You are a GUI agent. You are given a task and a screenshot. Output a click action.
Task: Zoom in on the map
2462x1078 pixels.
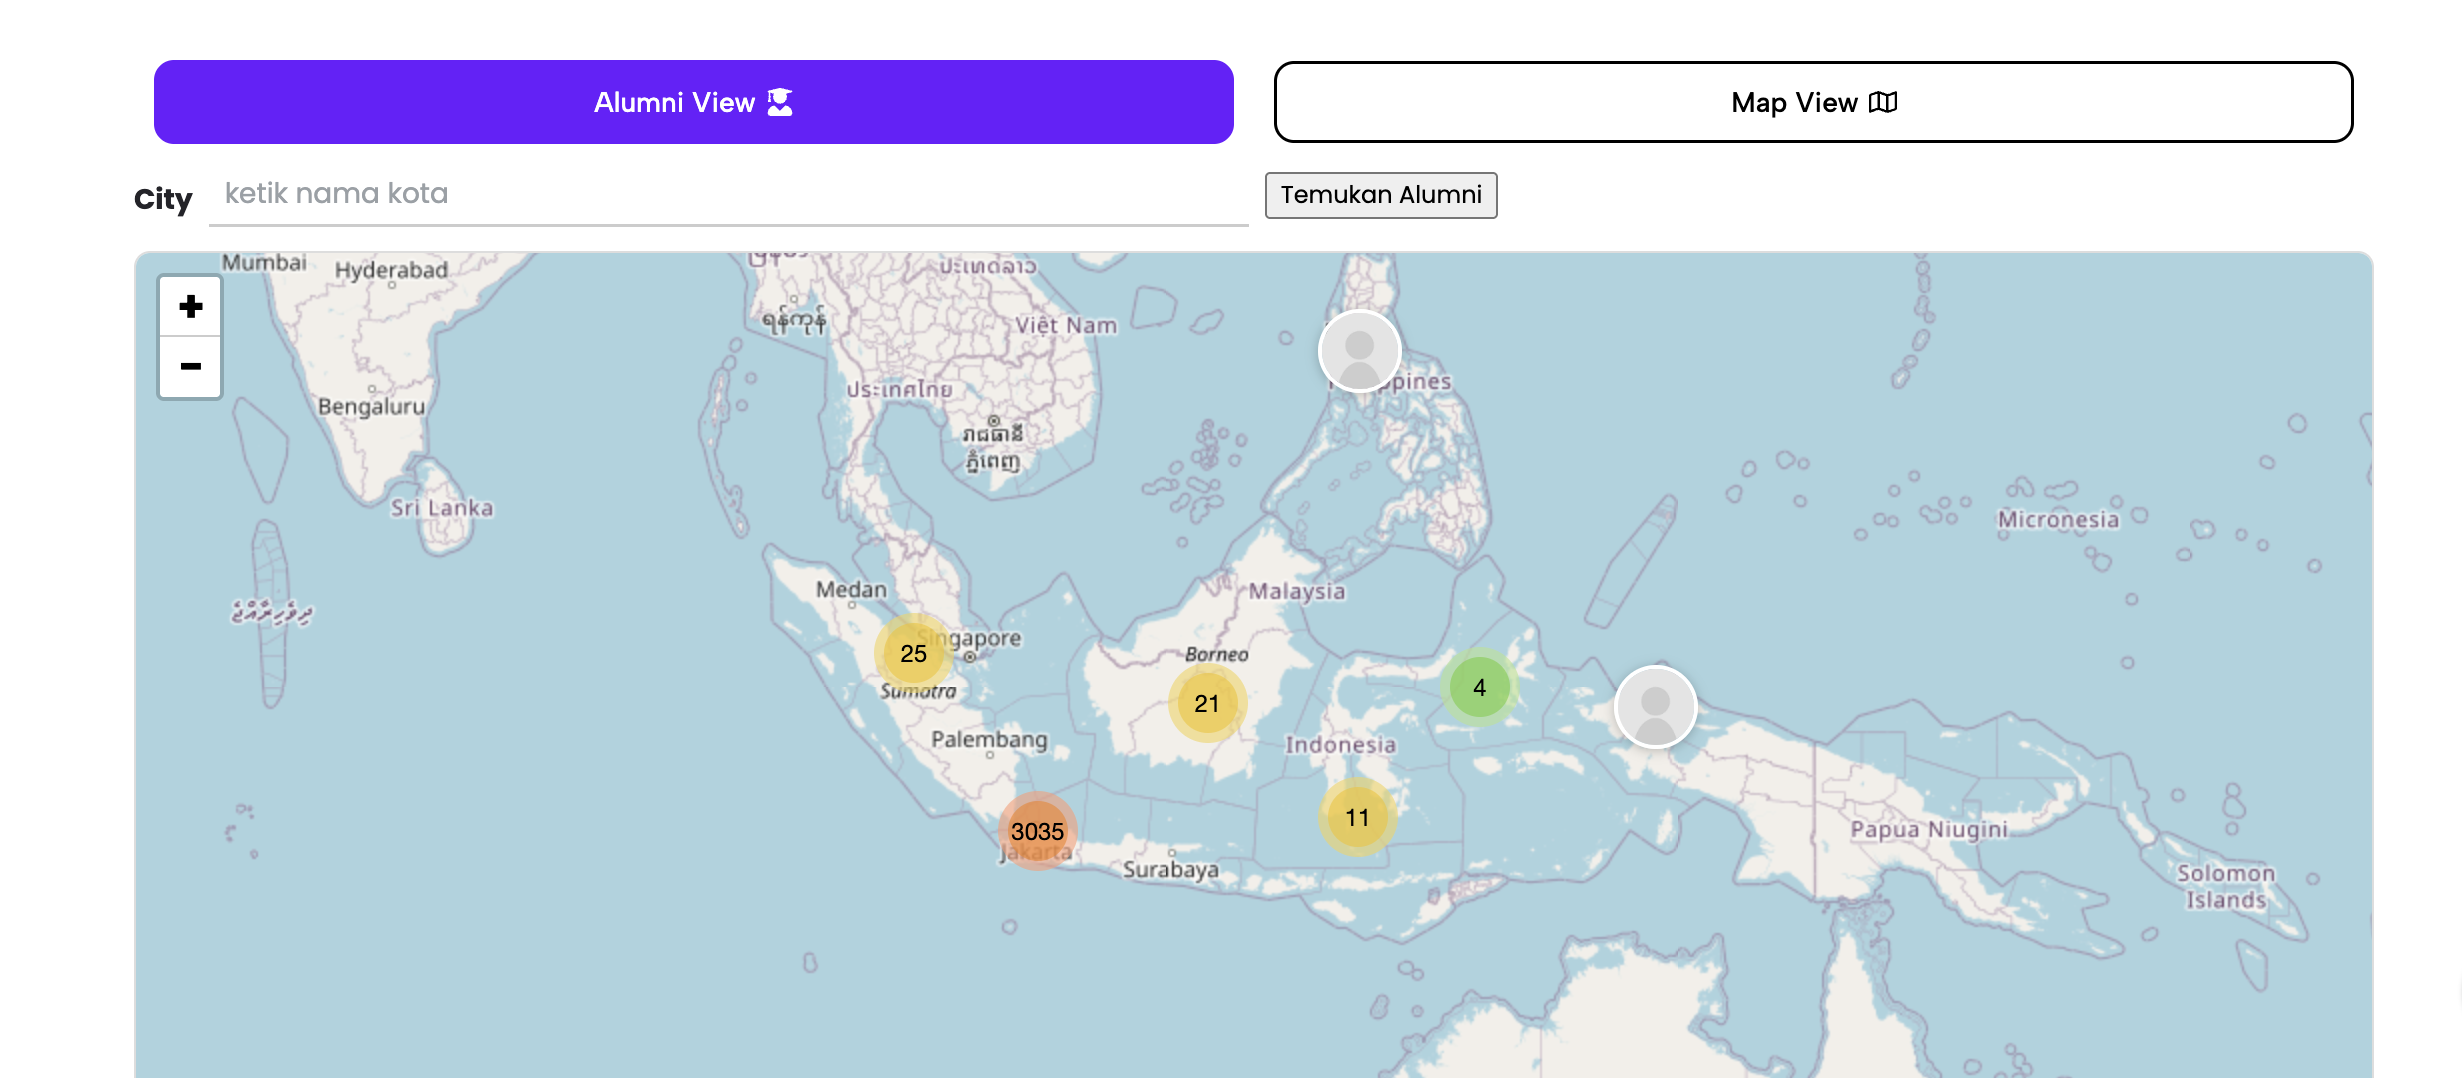click(x=190, y=307)
